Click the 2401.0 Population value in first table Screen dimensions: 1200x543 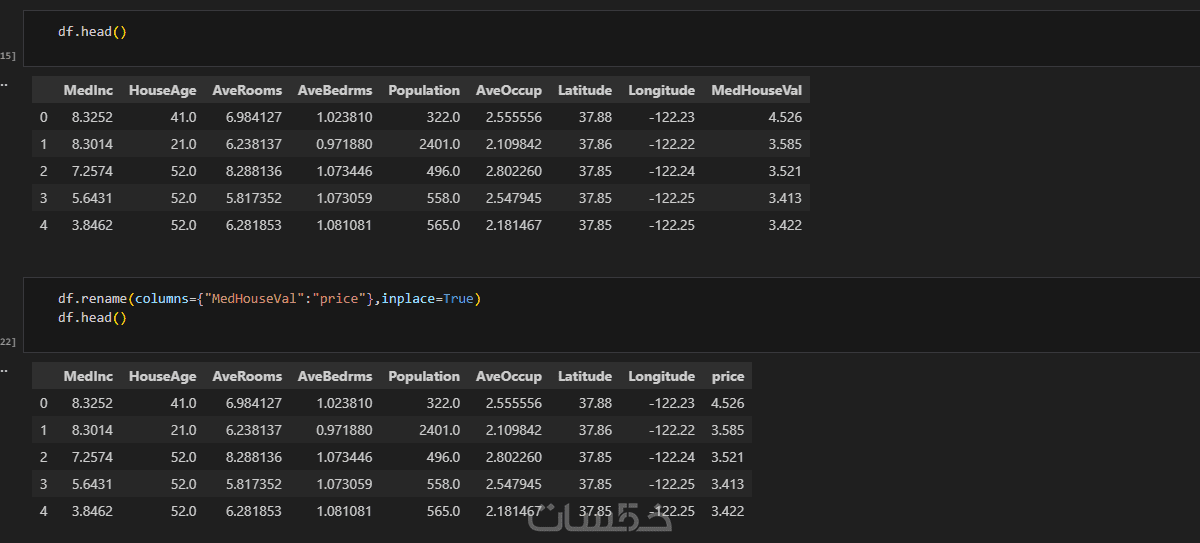437,144
